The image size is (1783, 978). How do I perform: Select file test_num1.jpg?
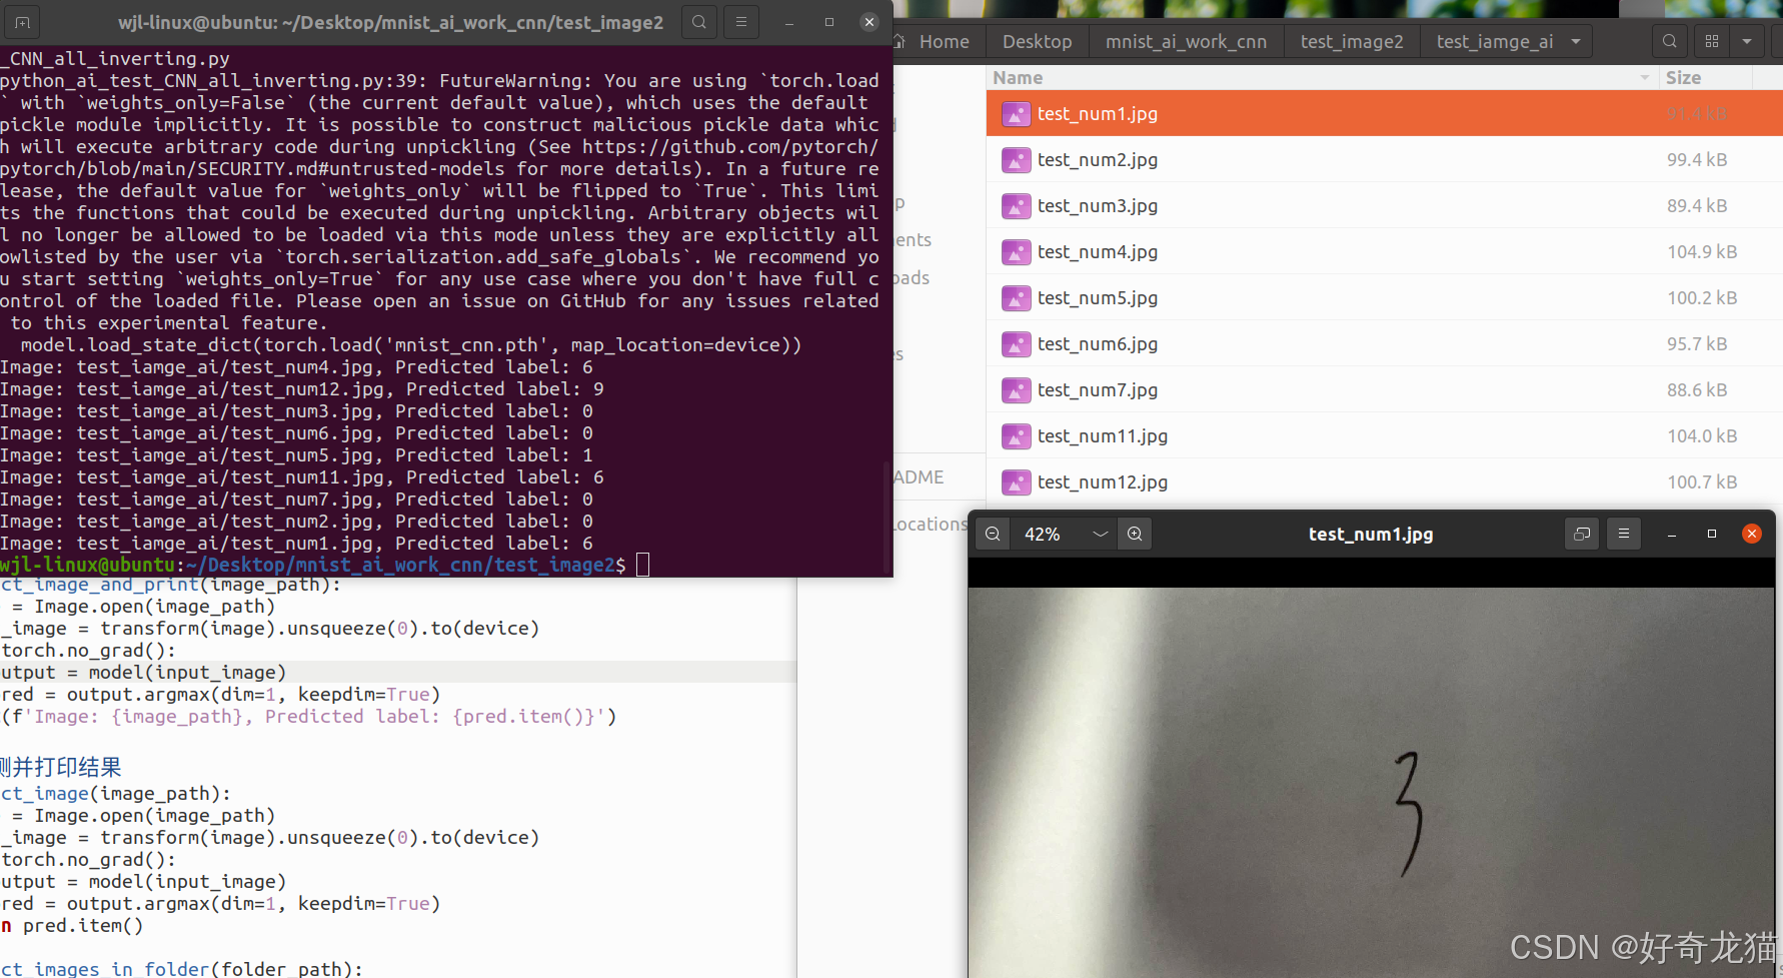coord(1384,114)
